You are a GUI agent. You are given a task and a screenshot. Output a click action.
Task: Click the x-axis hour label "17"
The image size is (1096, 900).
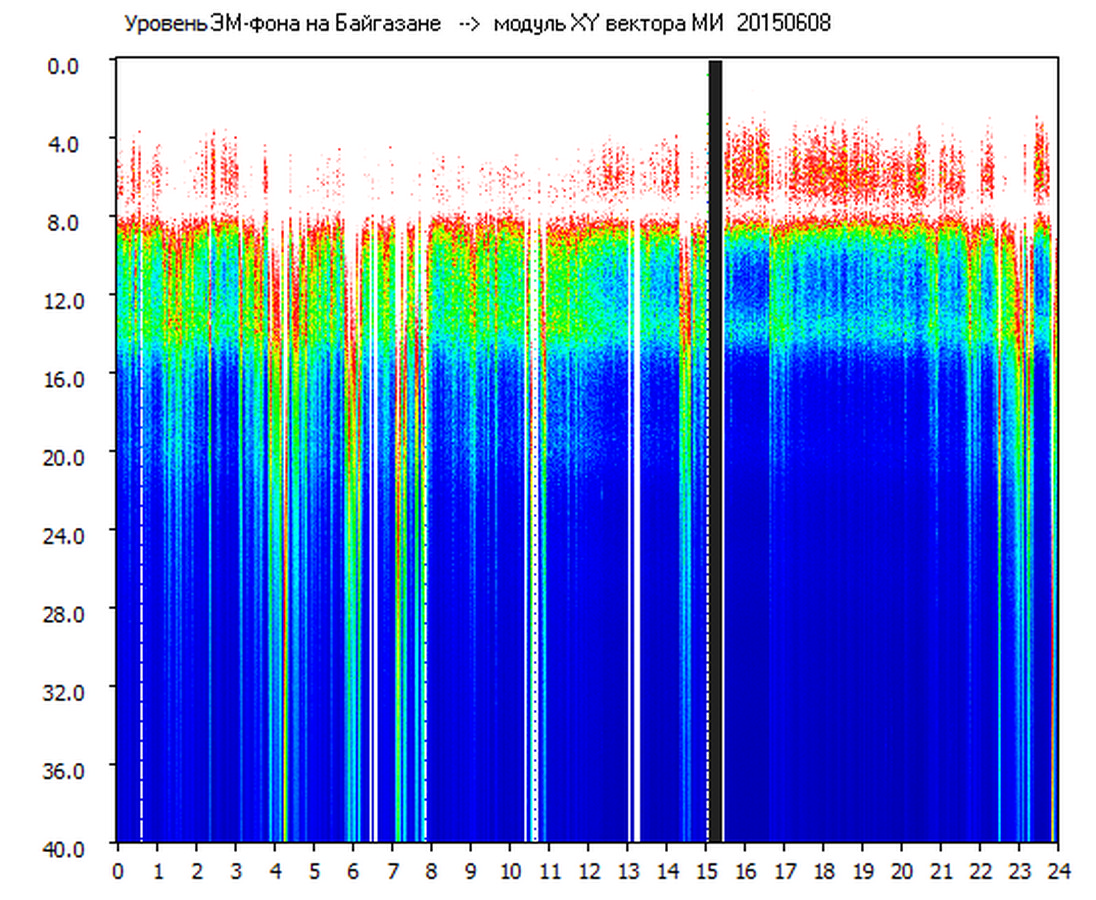(x=785, y=871)
